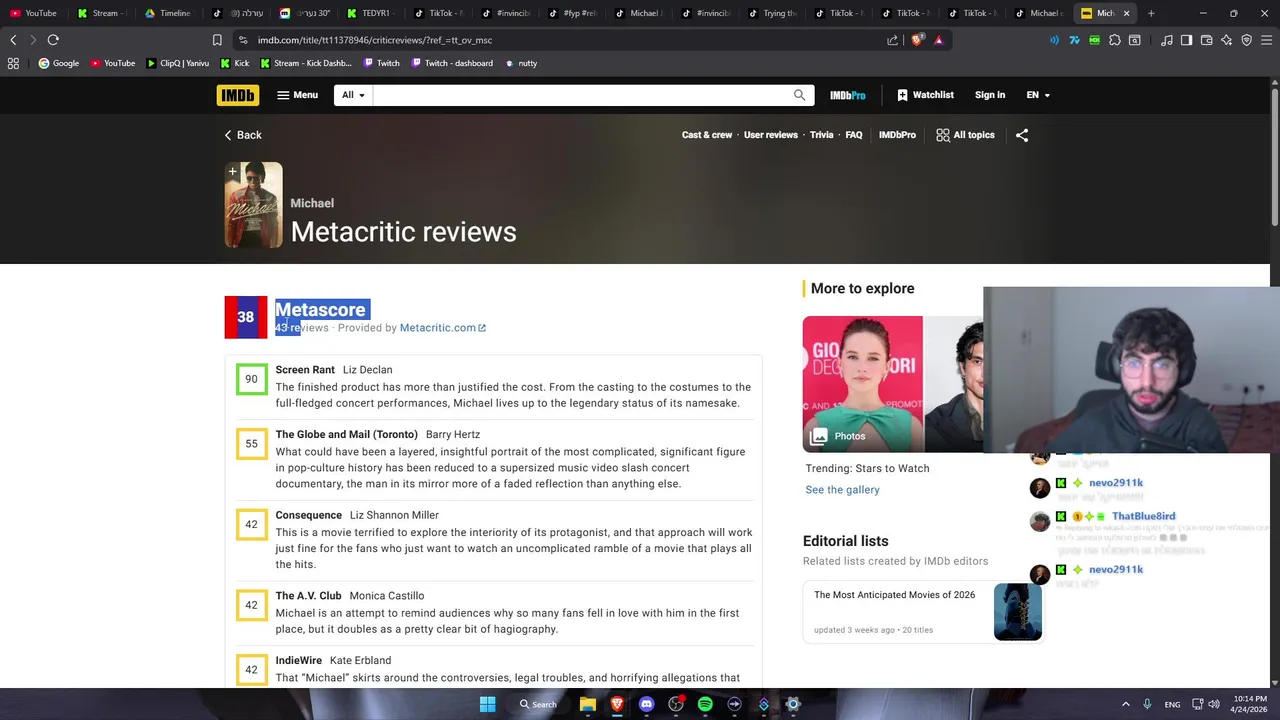
Task: Open the browser extensions puzzle icon
Action: pyautogui.click(x=1115, y=40)
